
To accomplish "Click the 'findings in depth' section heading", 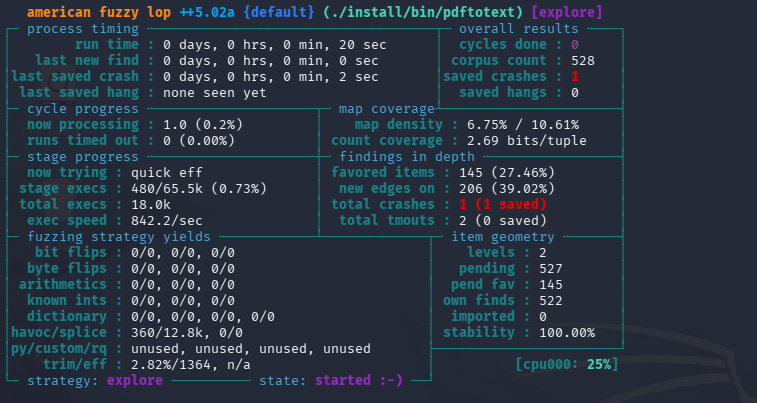I will 407,157.
